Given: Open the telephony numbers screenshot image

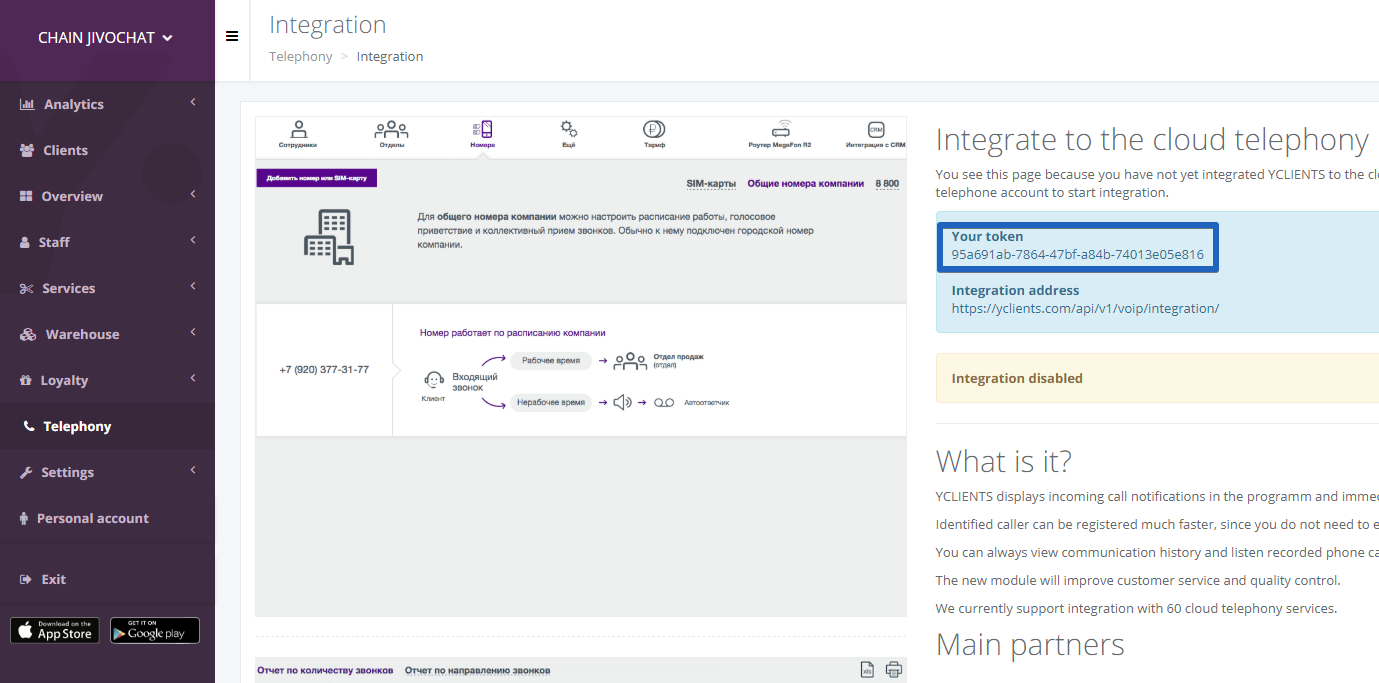Looking at the screenshot, I should tap(581, 366).
